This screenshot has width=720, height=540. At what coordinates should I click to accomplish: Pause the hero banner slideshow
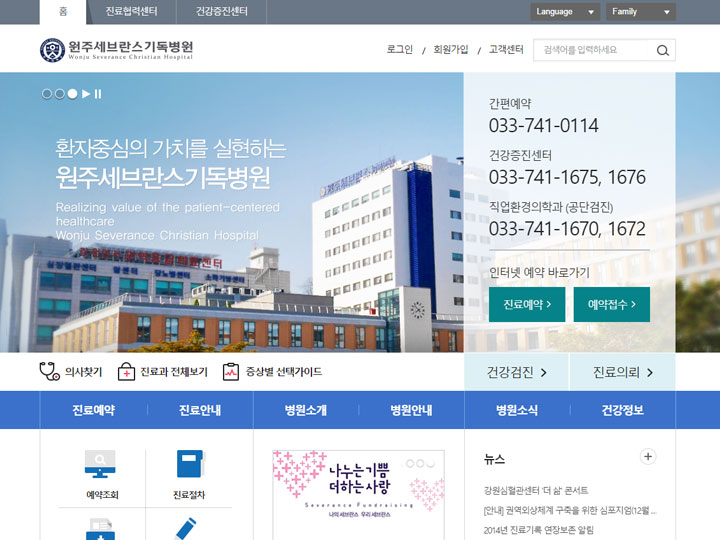[x=98, y=94]
